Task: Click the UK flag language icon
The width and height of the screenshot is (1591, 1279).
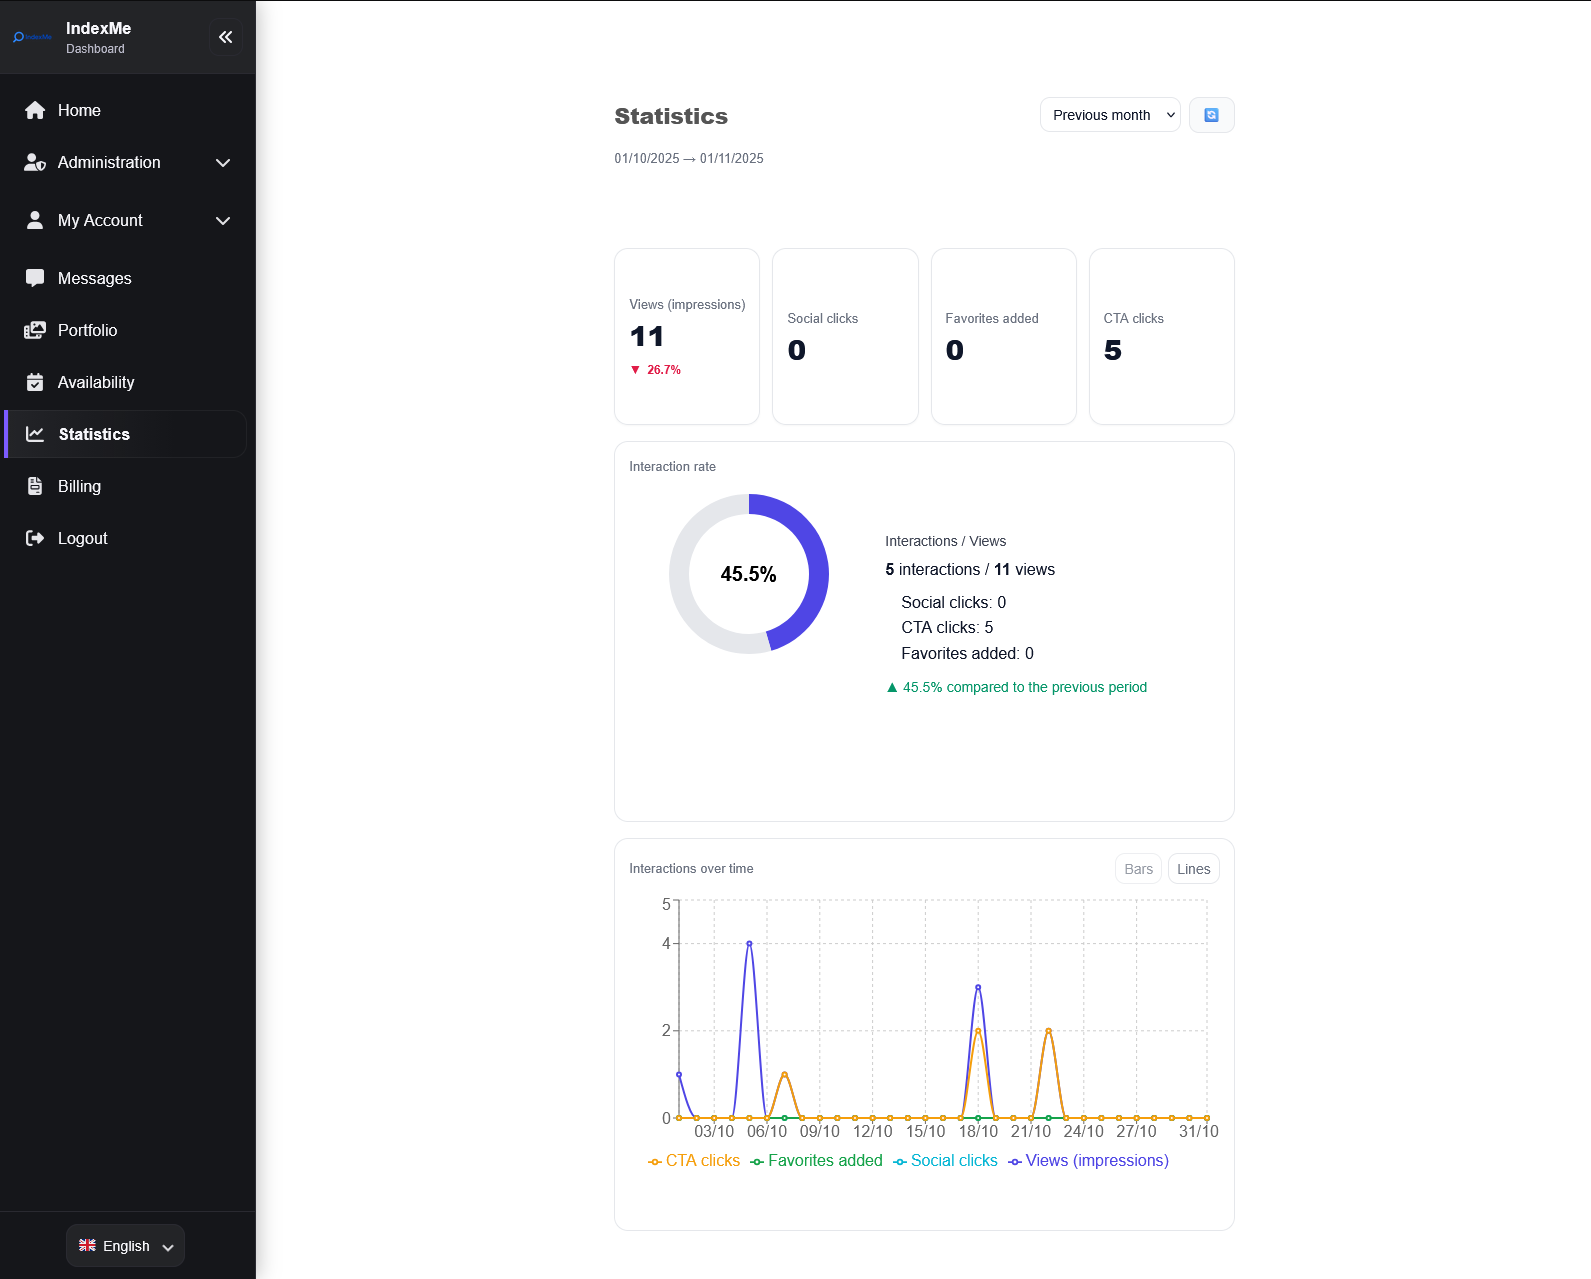Action: (88, 1246)
